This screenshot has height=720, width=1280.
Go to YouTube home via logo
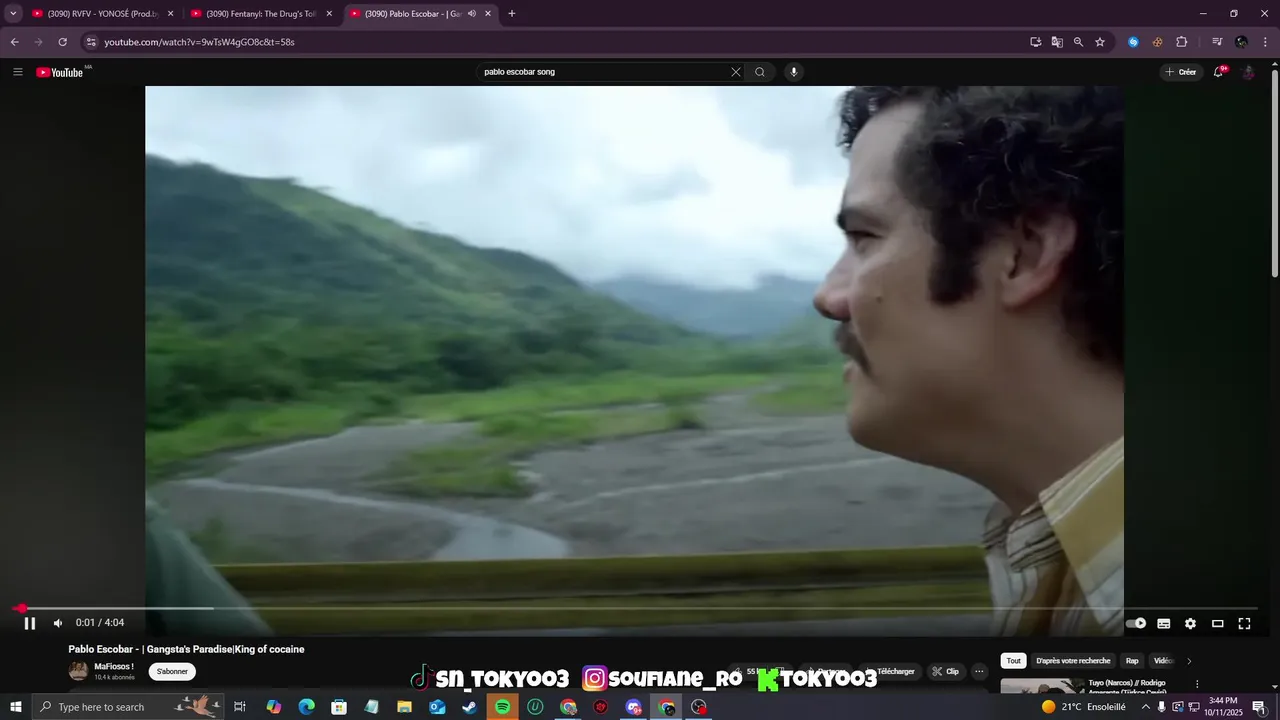(x=60, y=72)
